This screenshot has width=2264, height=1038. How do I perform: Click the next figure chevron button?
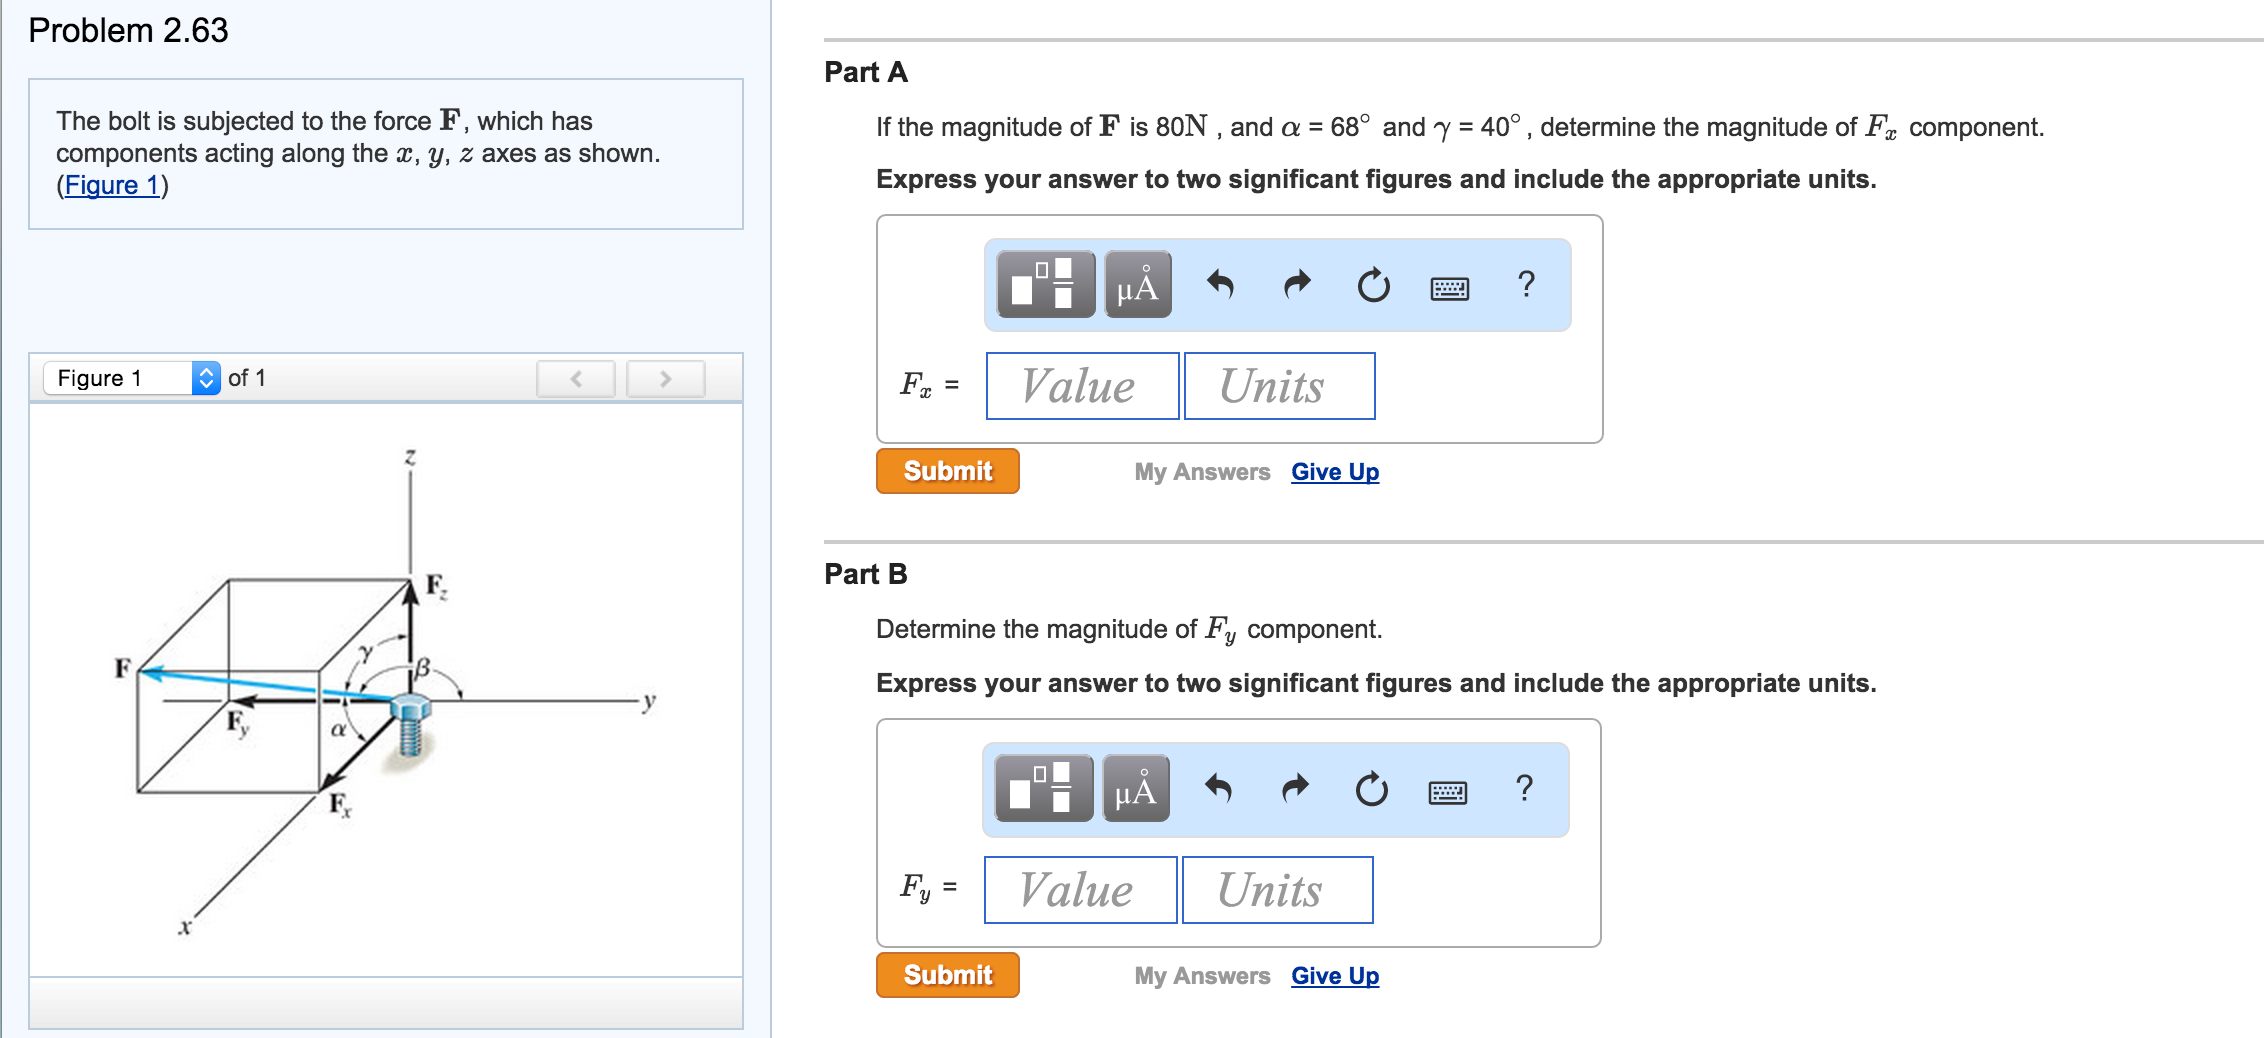(x=665, y=378)
